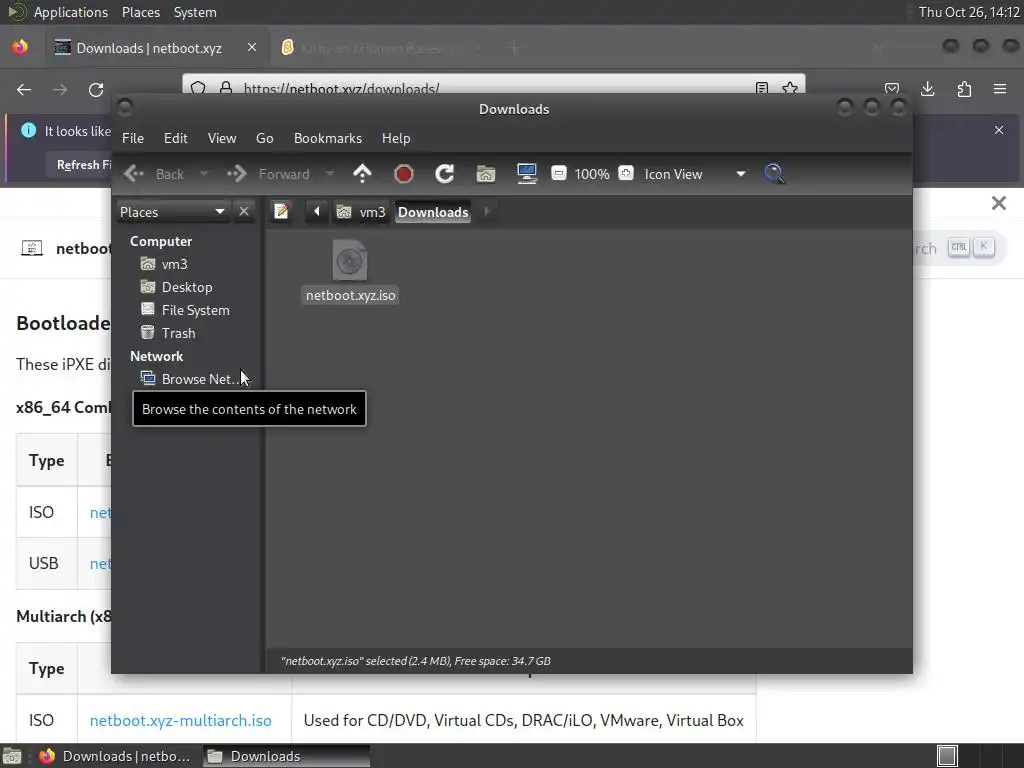The width and height of the screenshot is (1024, 768).
Task: Go up to the parent folder
Action: pyautogui.click(x=362, y=174)
